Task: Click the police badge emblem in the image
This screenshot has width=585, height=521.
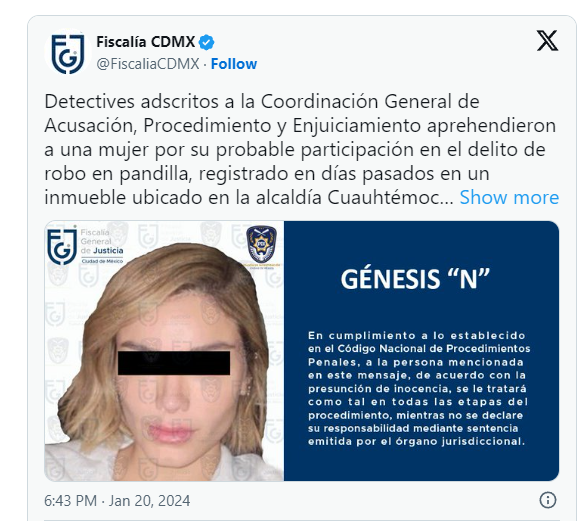Action: pyautogui.click(x=262, y=244)
